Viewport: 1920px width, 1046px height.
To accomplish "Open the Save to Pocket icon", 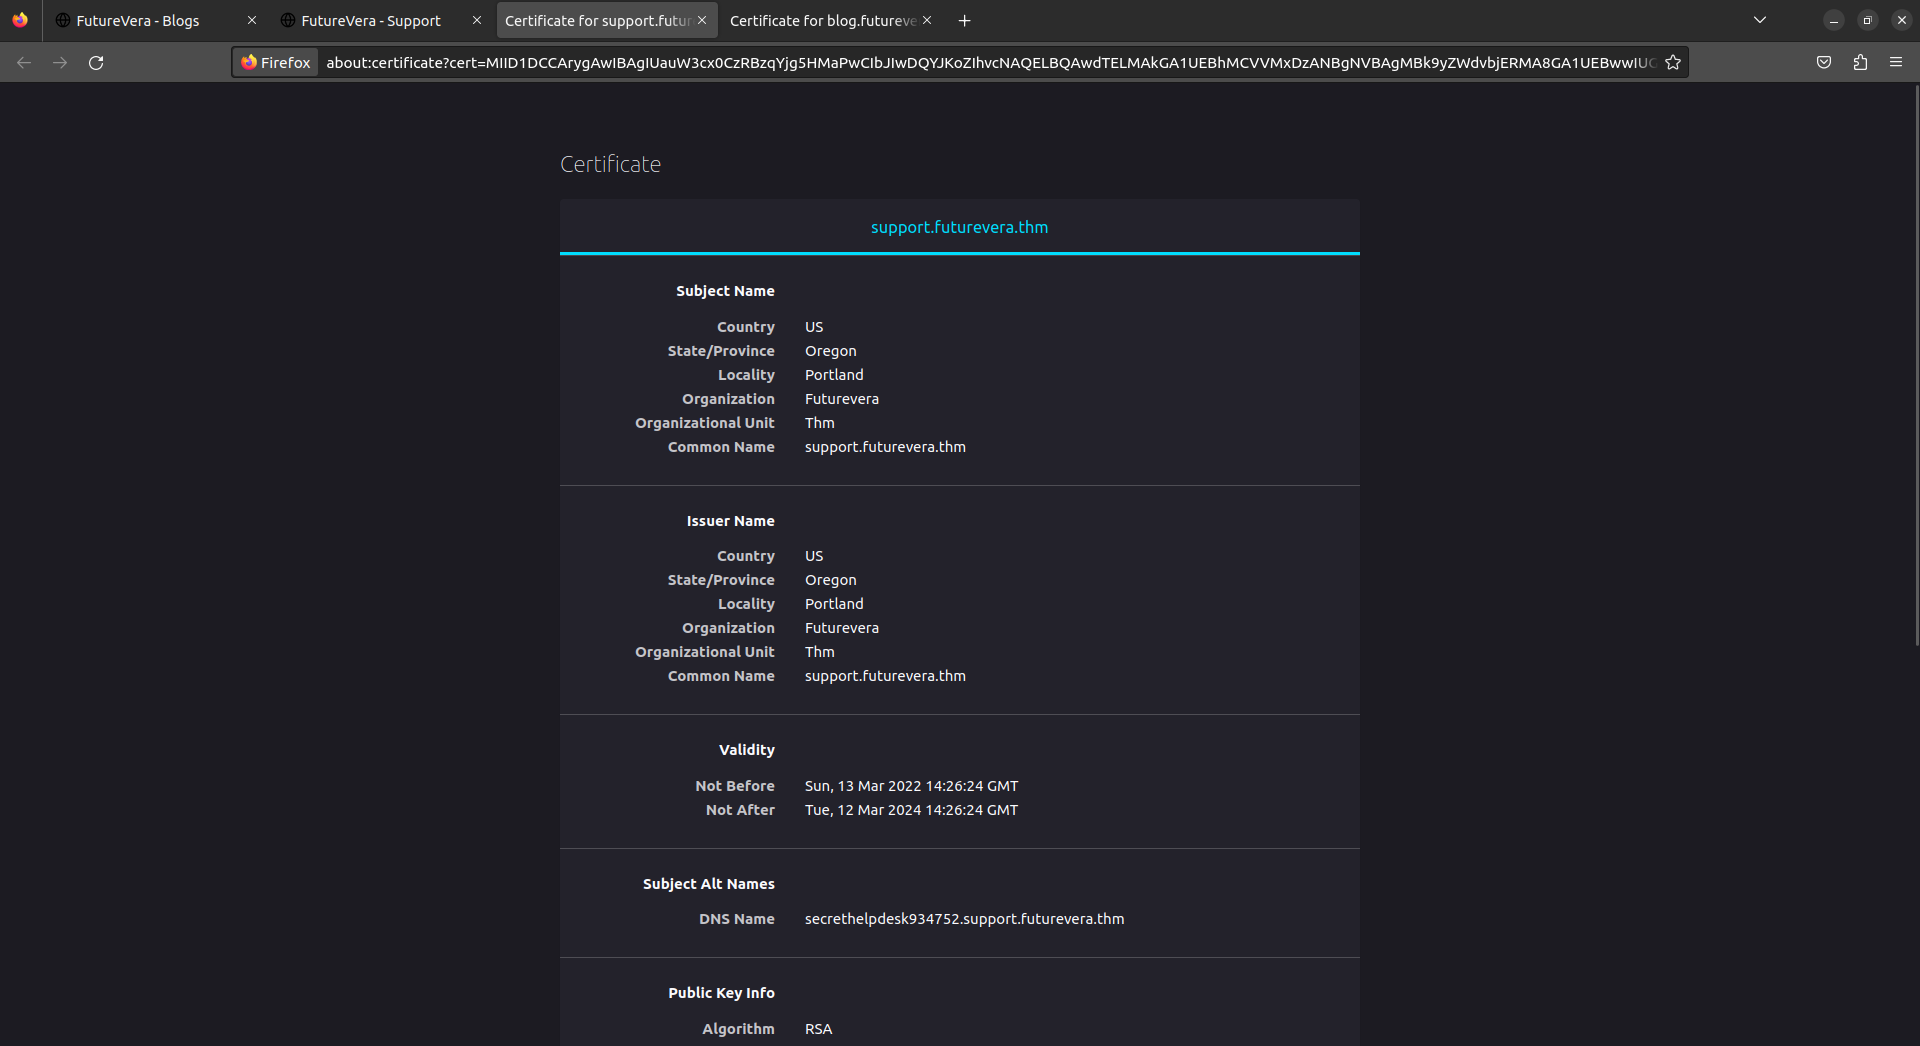I will (x=1824, y=63).
